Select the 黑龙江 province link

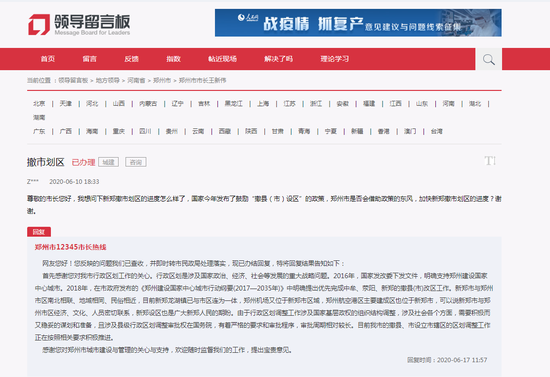point(234,103)
